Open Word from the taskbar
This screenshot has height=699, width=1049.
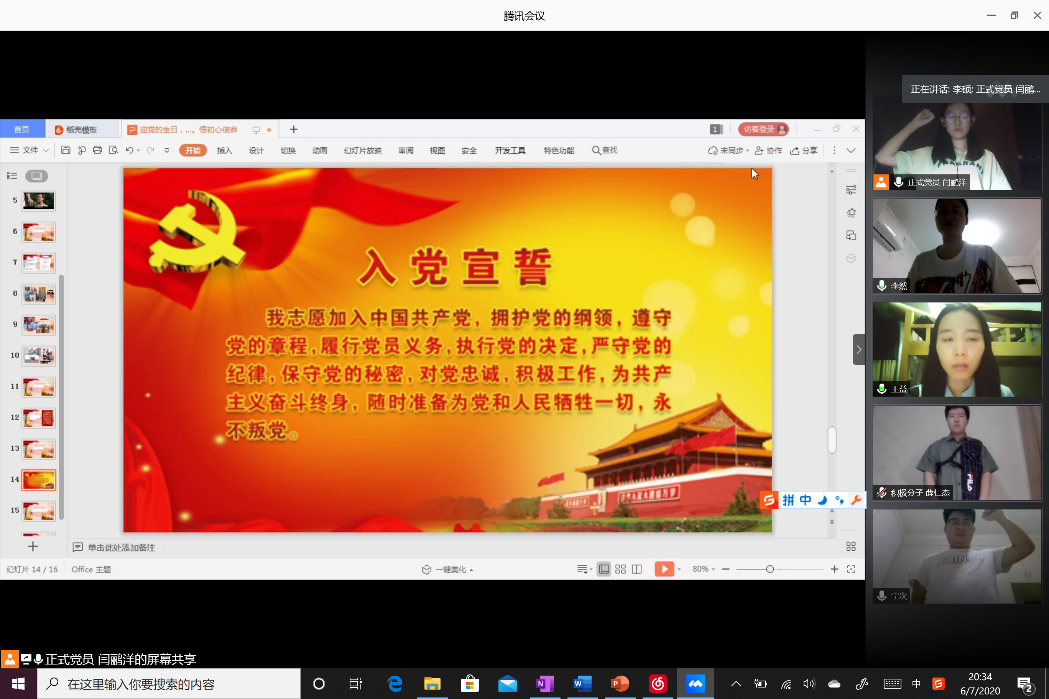click(583, 684)
